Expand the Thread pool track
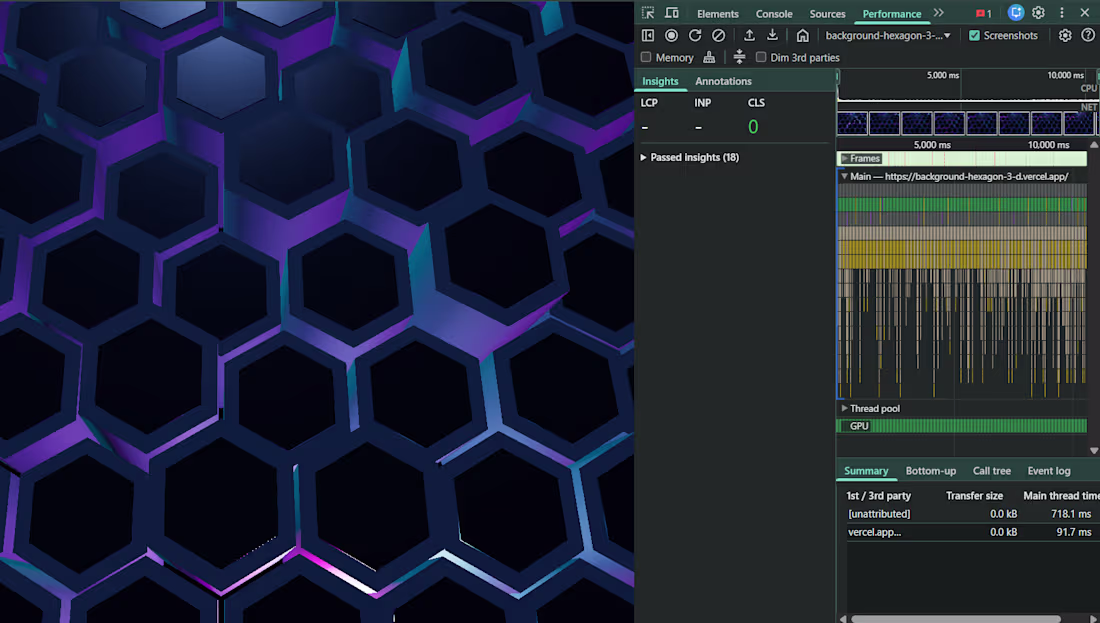This screenshot has height=623, width=1100. [x=844, y=408]
